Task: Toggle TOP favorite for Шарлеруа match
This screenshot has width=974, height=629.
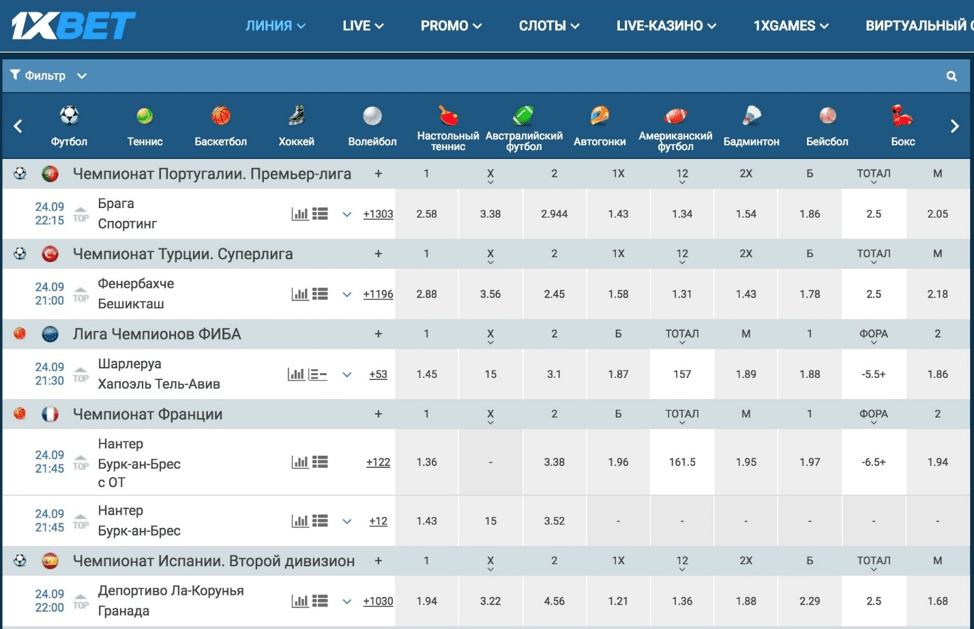Action: pyautogui.click(x=81, y=374)
